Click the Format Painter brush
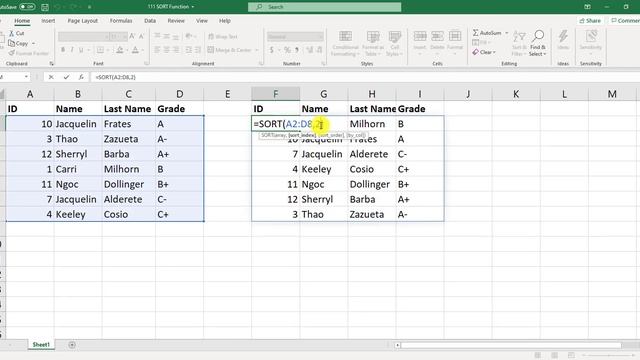Image resolution: width=640 pixels, height=360 pixels. tap(12, 53)
